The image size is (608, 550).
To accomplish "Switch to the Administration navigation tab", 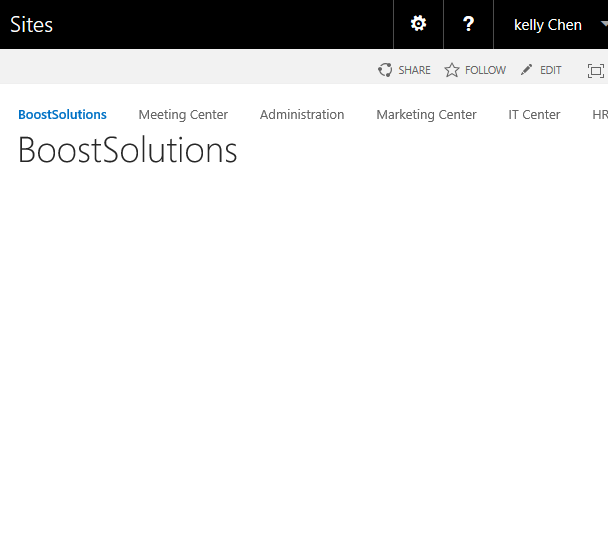I will [x=302, y=115].
